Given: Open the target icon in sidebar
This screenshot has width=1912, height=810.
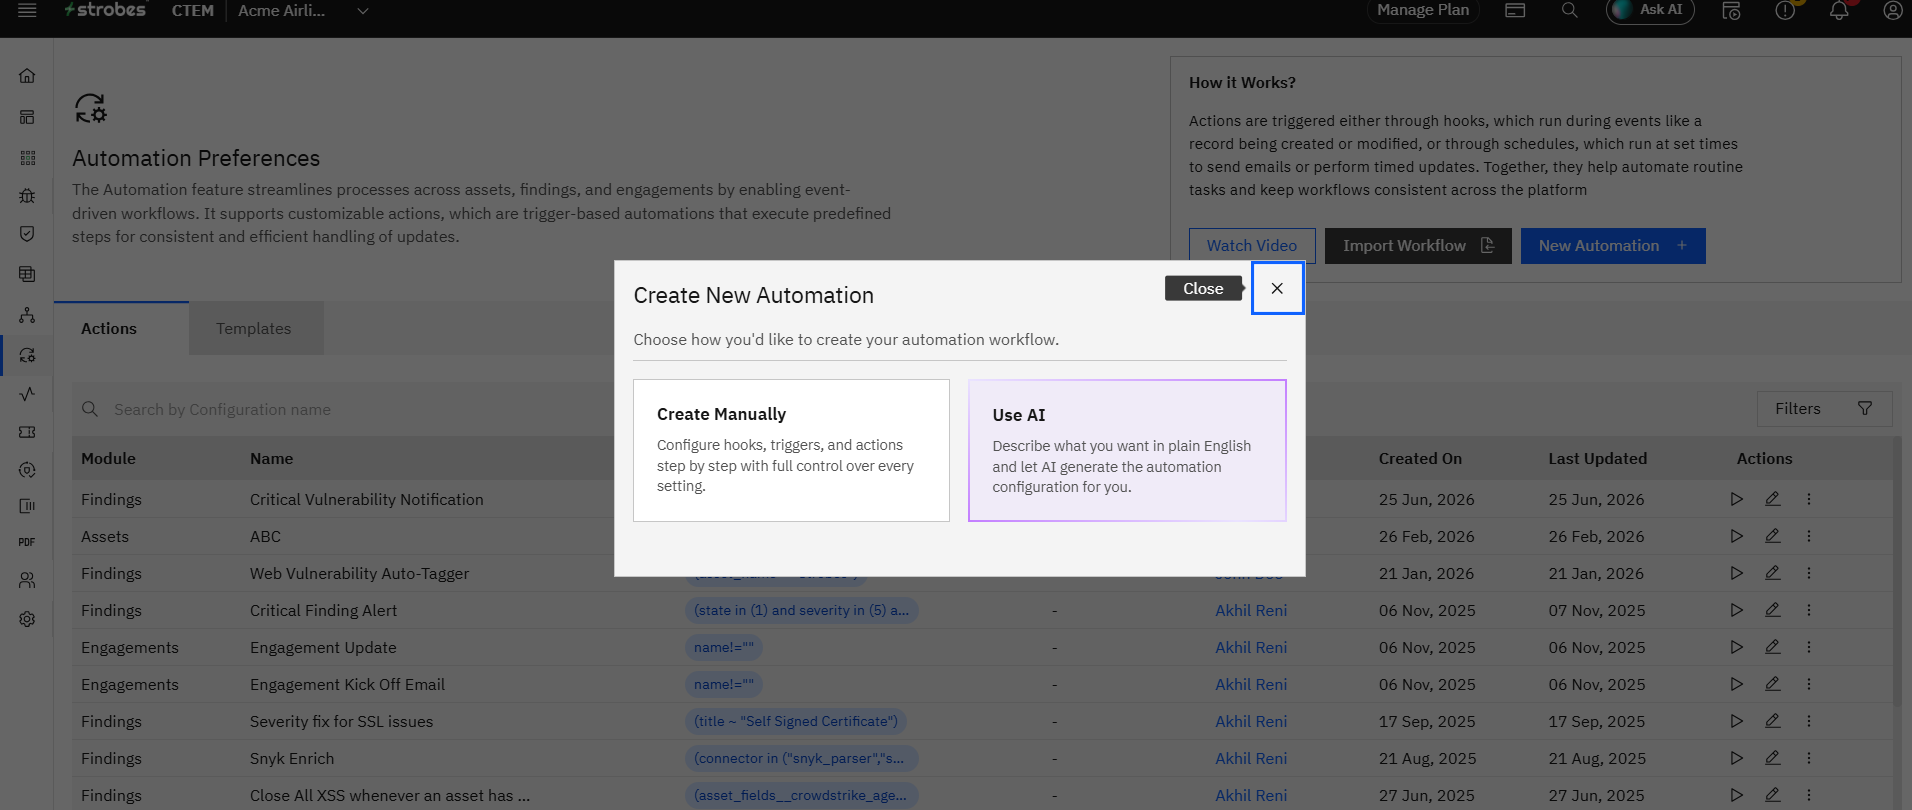Looking at the screenshot, I should [27, 470].
